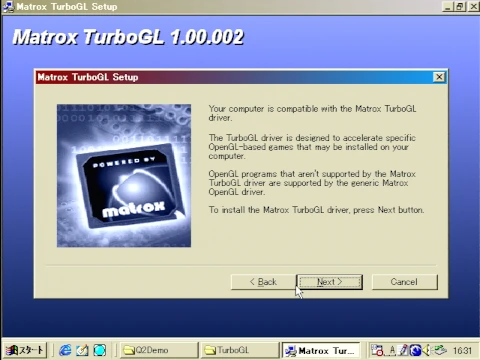Click the cyan Show Desktop quick launch icon
Screen dimensions: 480x360
pos(99,350)
